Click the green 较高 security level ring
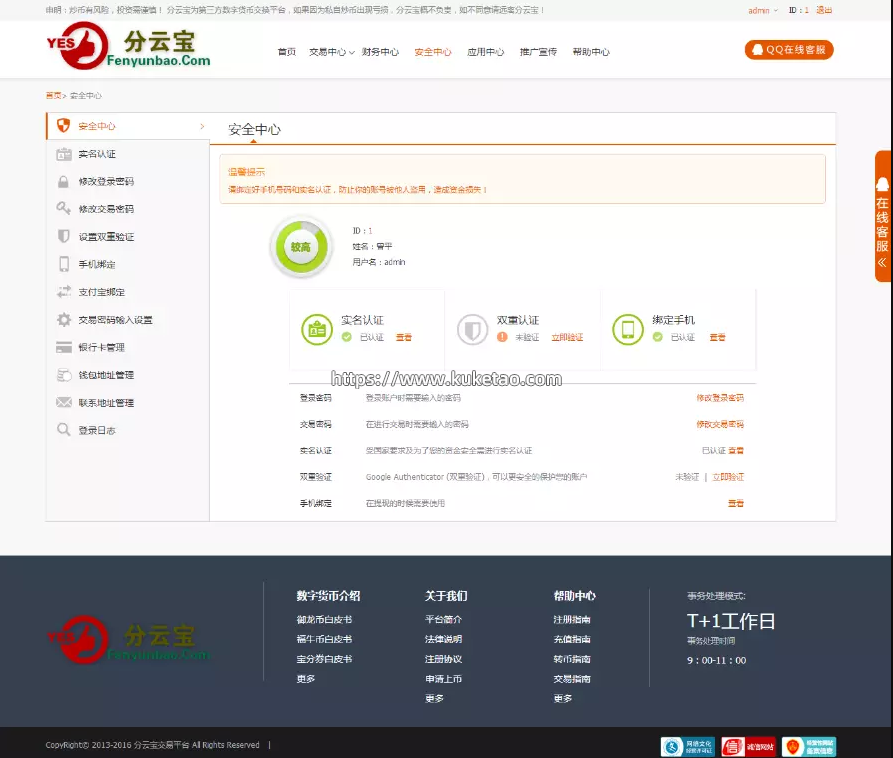This screenshot has height=758, width=893. 300,246
